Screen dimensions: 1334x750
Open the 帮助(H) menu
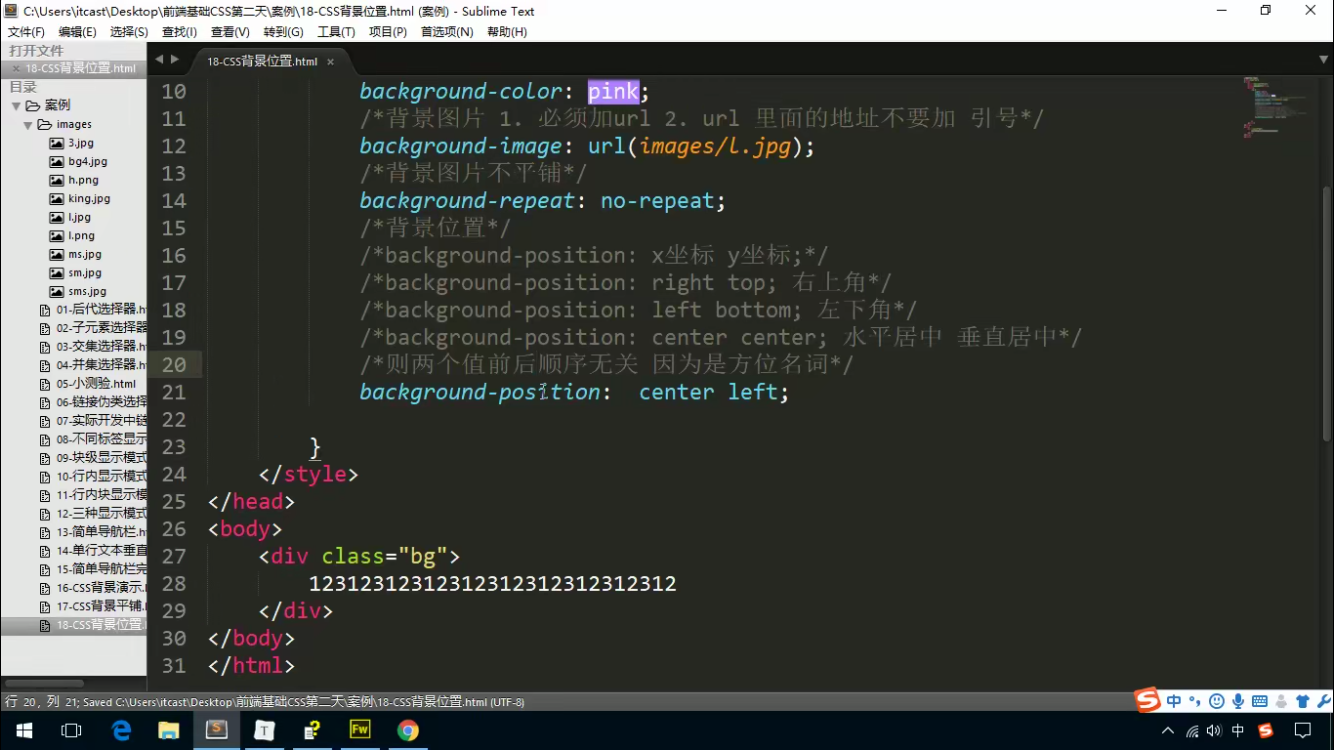(x=507, y=32)
